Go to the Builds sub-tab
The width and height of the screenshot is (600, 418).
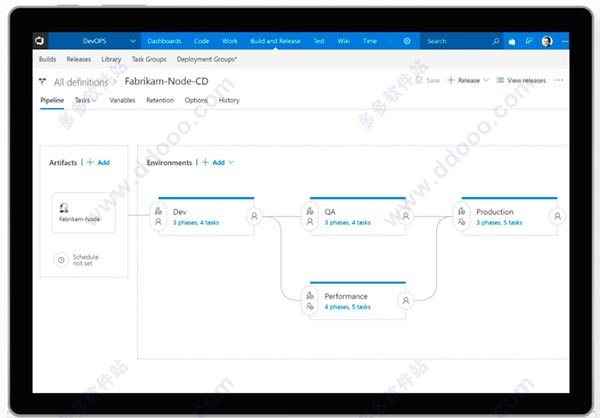point(47,59)
